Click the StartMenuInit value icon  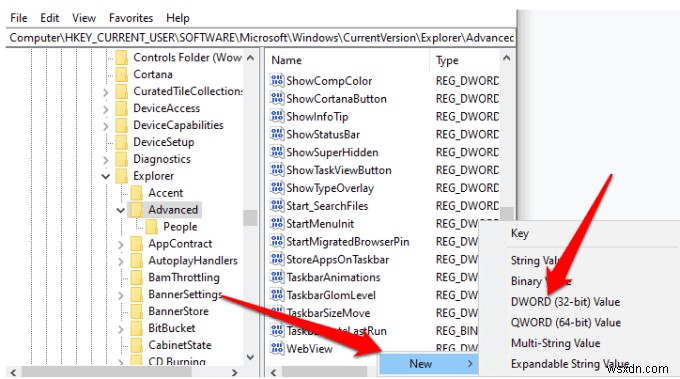tap(277, 223)
